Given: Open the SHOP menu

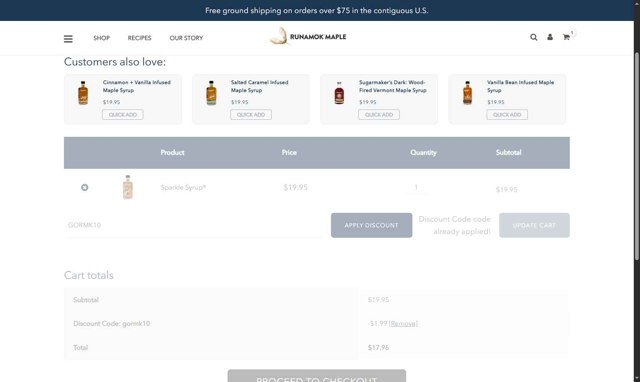Looking at the screenshot, I should 101,38.
